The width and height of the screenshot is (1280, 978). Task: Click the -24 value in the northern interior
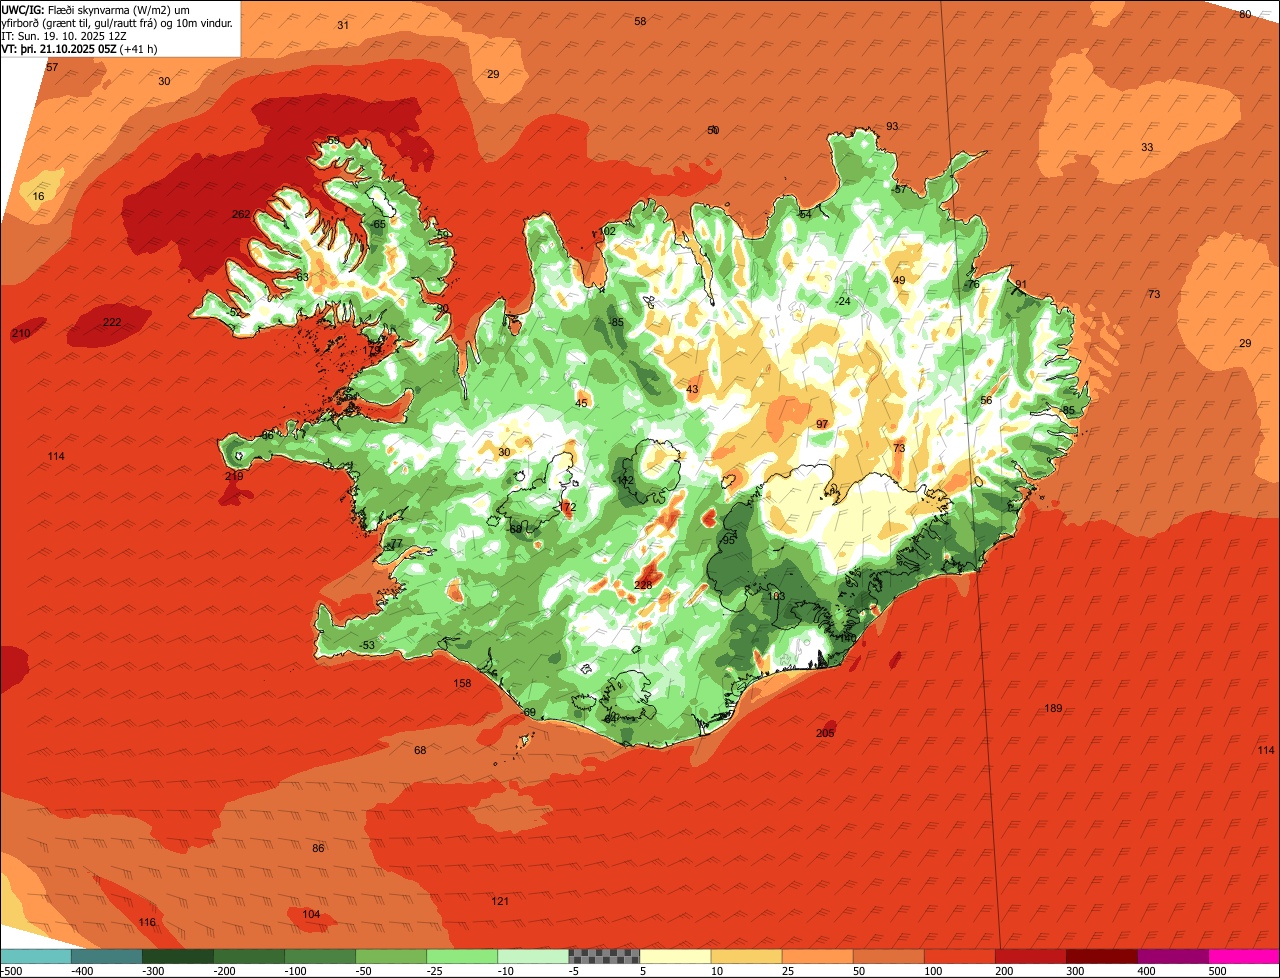point(844,301)
